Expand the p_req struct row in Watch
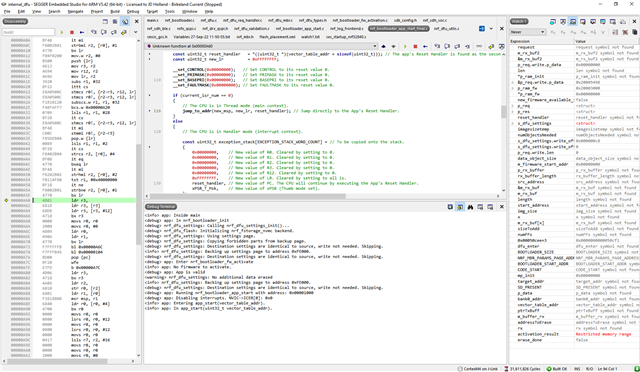 click(x=513, y=106)
